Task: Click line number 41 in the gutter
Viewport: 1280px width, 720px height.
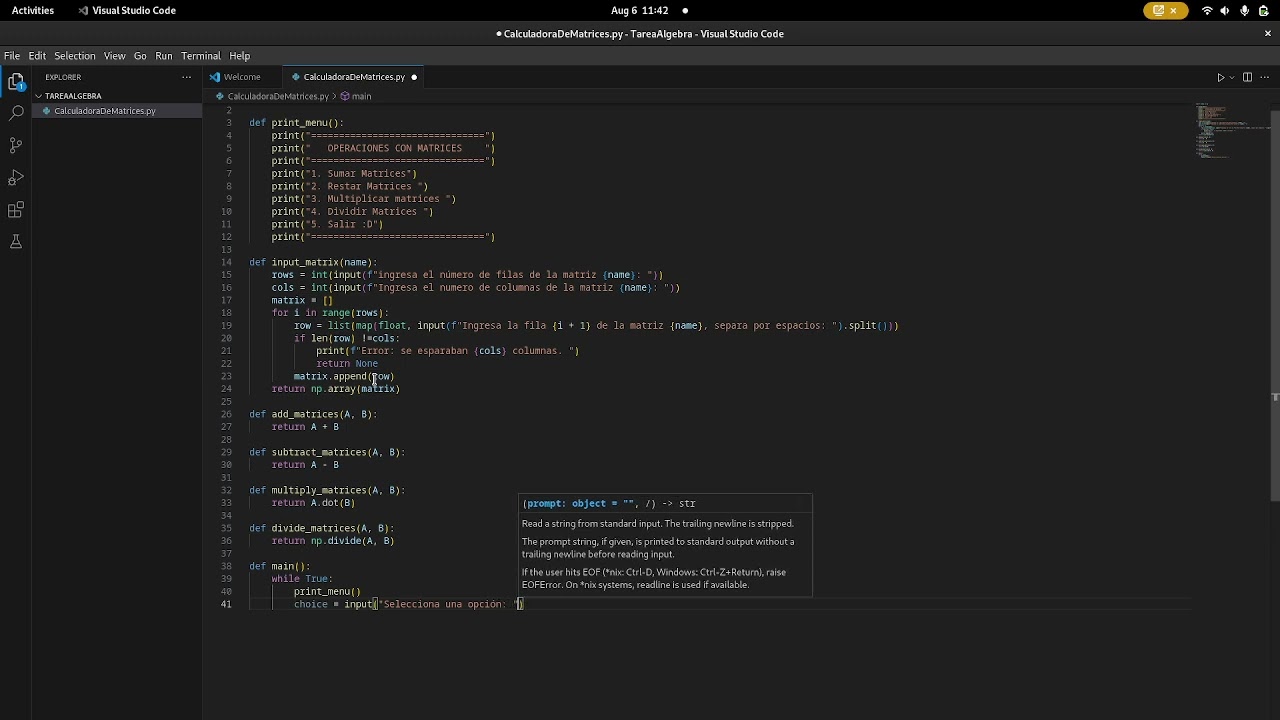Action: 226,604
